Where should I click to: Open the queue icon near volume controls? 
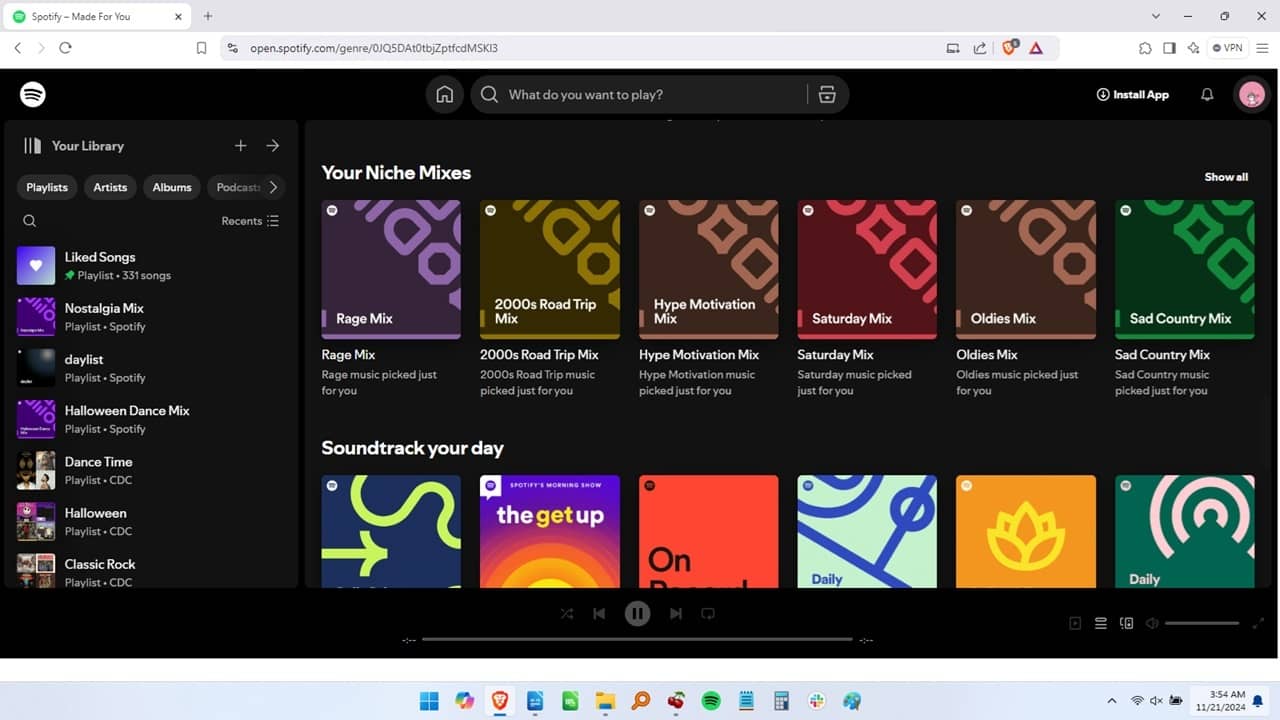pos(1101,622)
